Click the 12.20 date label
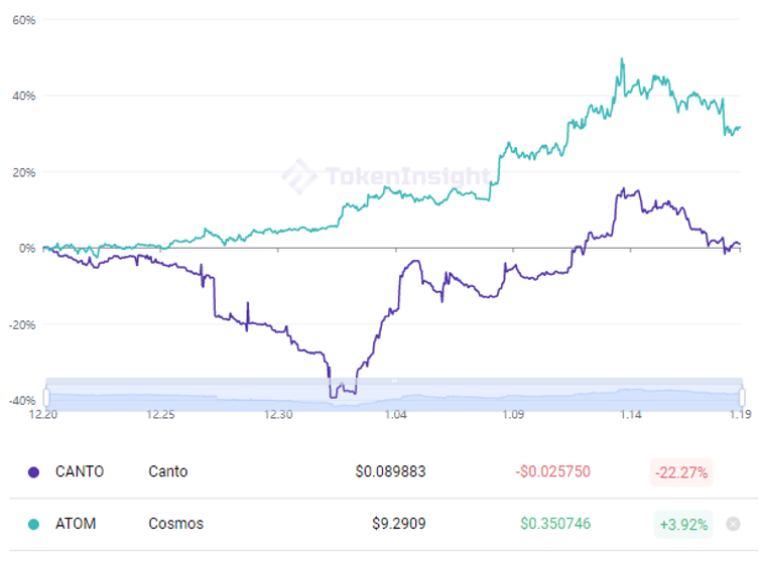This screenshot has width=771, height=571. point(43,415)
